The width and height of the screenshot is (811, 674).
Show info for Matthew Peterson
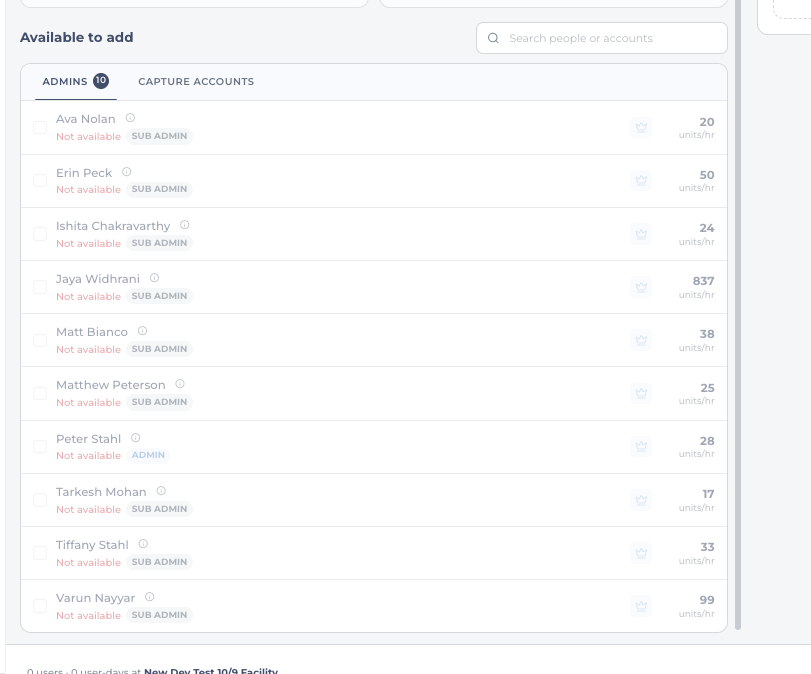coord(180,384)
